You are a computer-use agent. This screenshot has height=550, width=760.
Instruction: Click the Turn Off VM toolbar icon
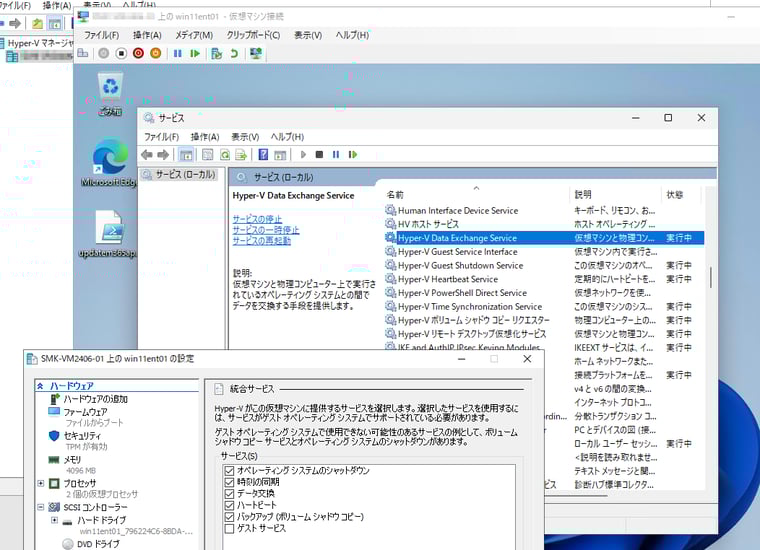tap(121, 53)
